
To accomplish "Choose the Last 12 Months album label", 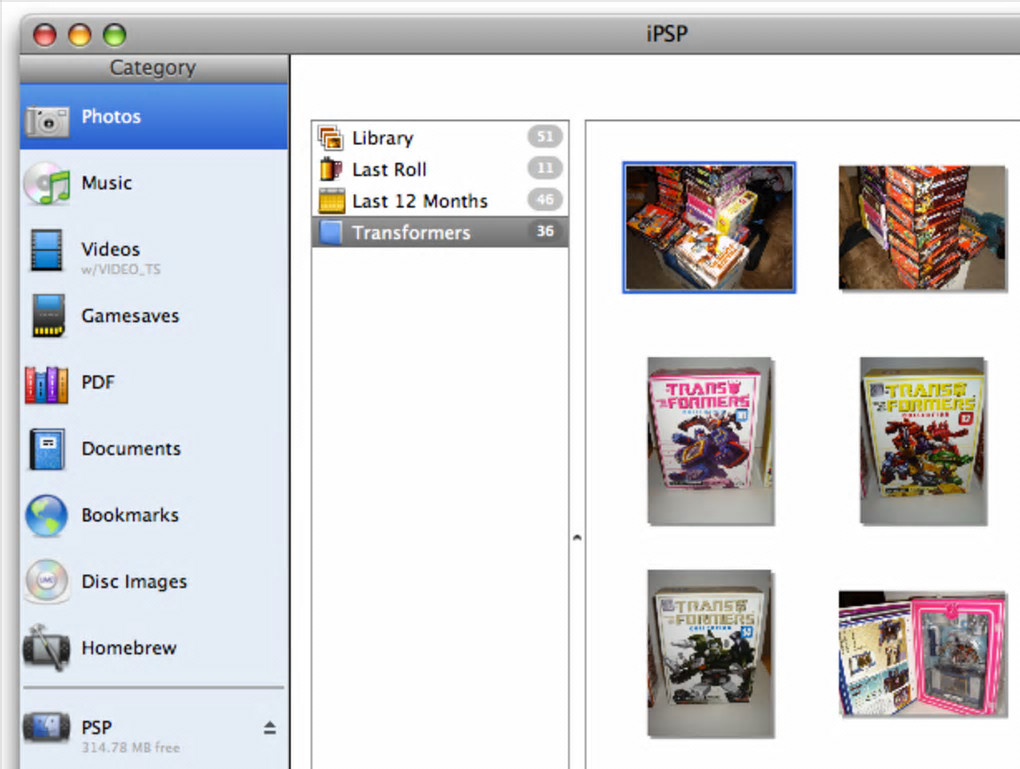I will [x=420, y=201].
